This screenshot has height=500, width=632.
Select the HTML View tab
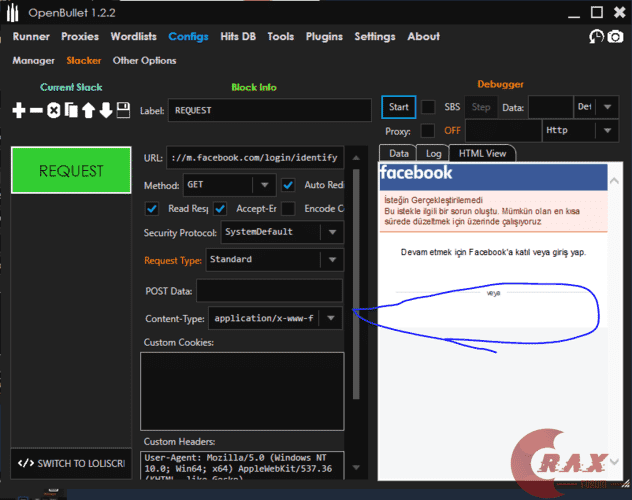(482, 154)
